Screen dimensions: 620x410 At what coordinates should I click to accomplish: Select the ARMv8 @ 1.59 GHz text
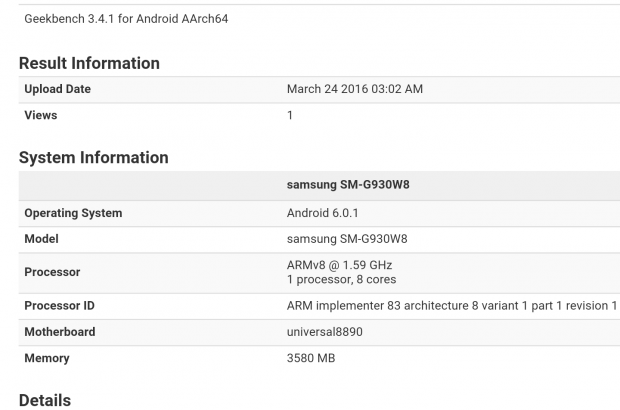tap(339, 265)
